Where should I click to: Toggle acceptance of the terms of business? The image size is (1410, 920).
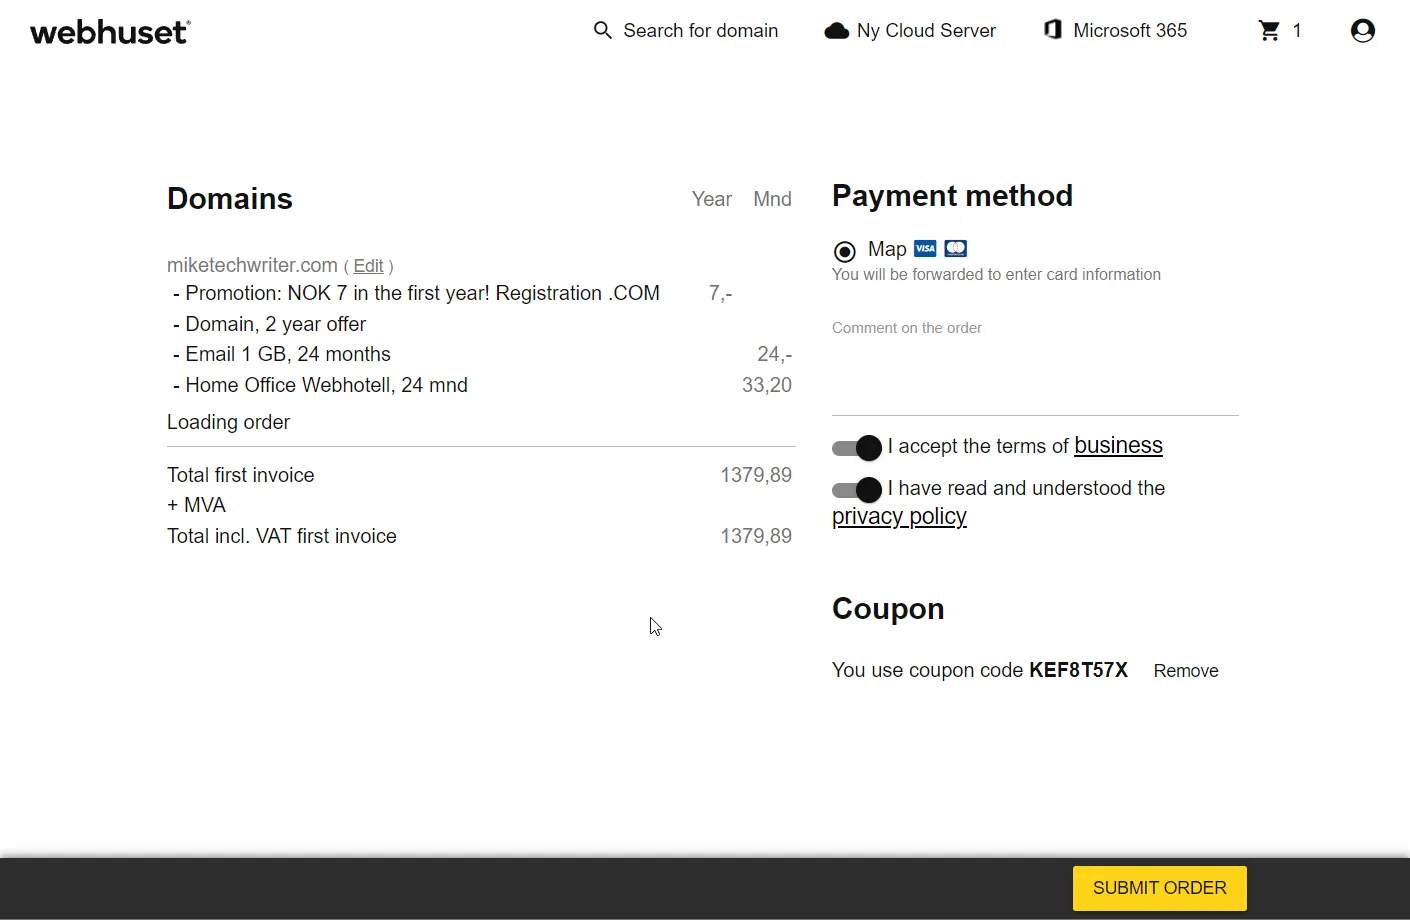pos(856,447)
